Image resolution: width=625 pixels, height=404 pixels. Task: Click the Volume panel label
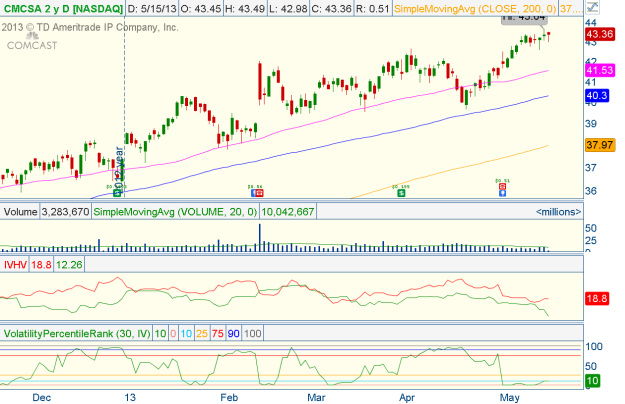[18, 212]
